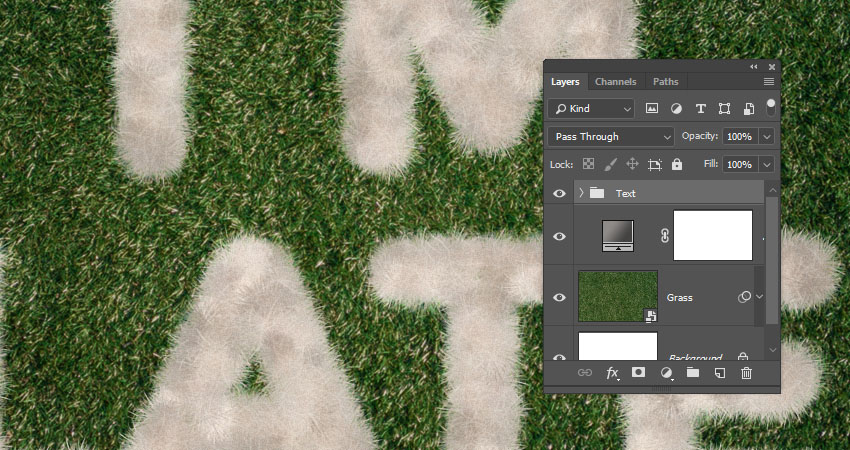Create a new group folder
The image size is (850, 450).
tap(693, 372)
